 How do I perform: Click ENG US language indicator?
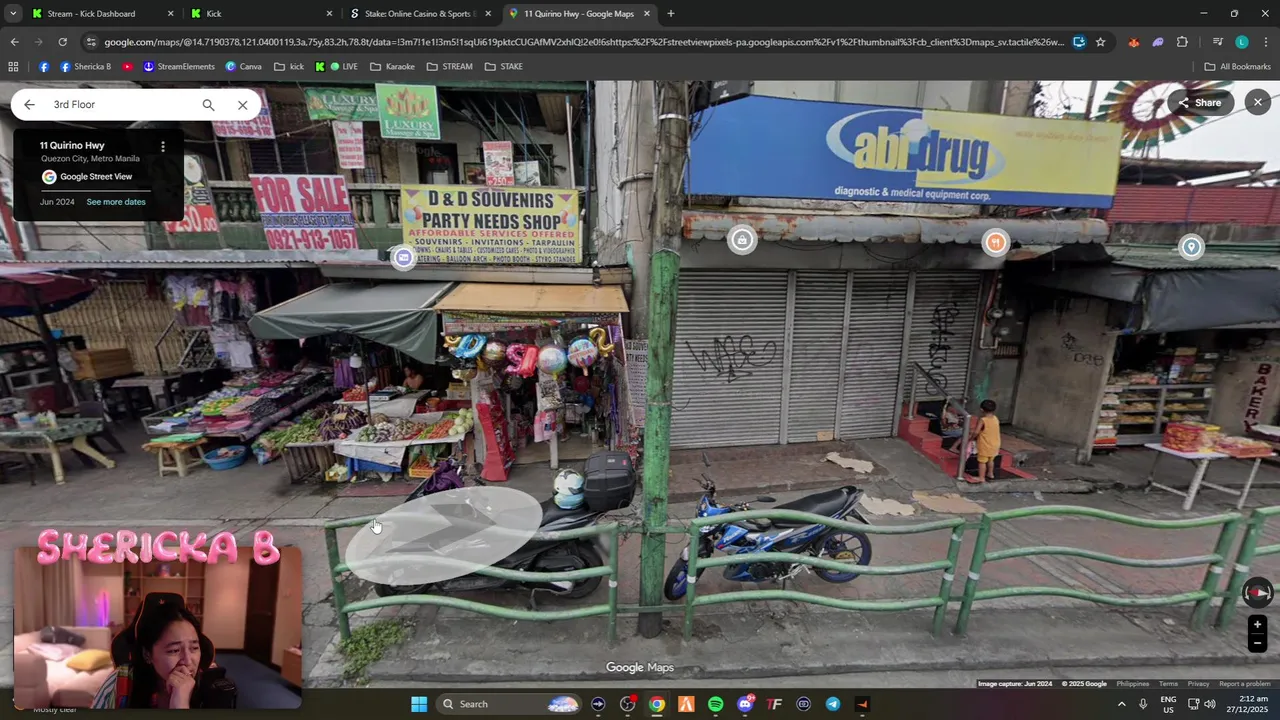tap(1168, 704)
